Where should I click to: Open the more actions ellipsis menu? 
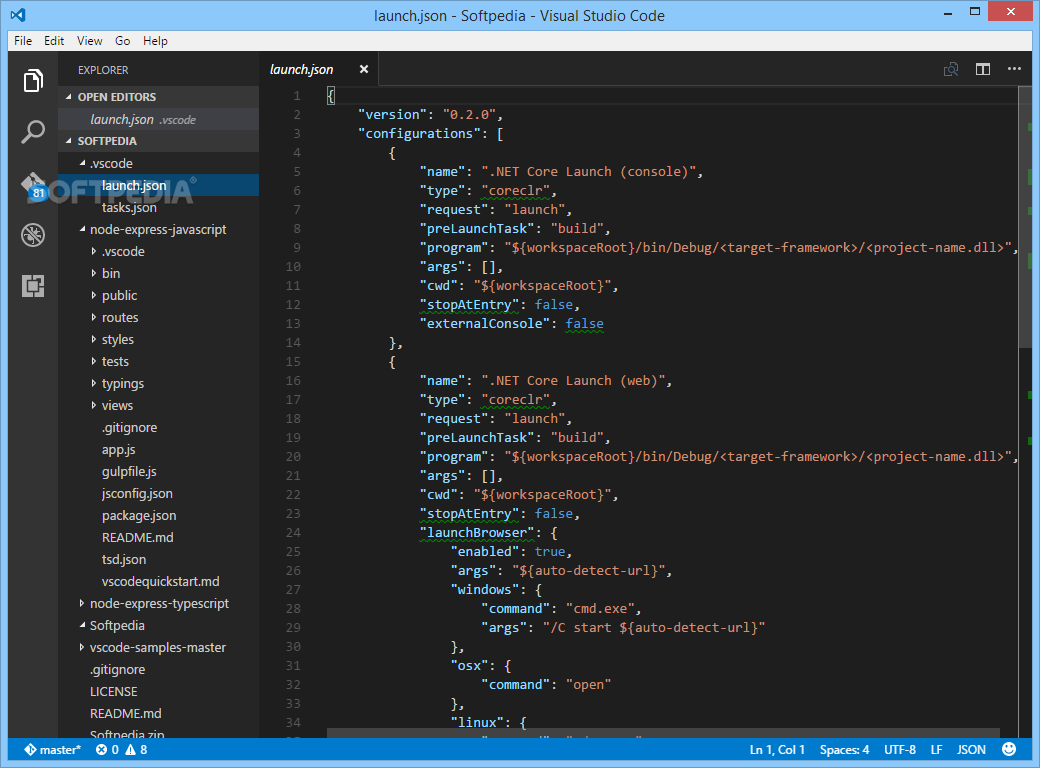pos(1014,69)
